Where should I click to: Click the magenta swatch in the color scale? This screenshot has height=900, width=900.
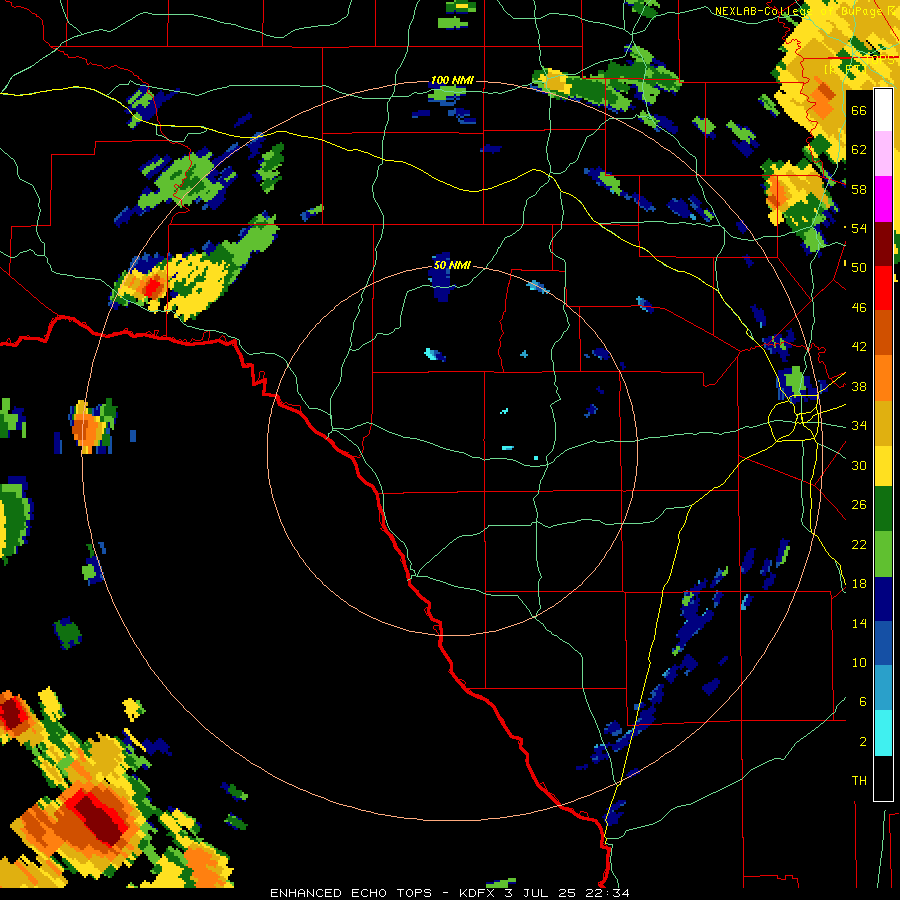883,199
